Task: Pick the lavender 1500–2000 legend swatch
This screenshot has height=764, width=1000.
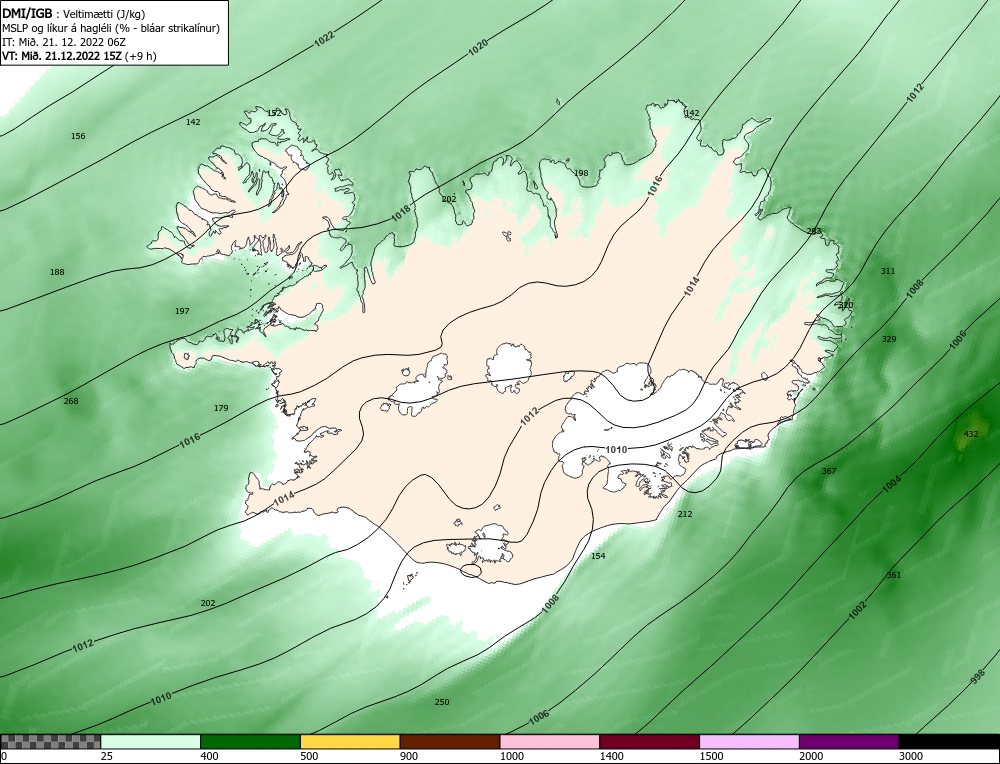Action: click(749, 742)
